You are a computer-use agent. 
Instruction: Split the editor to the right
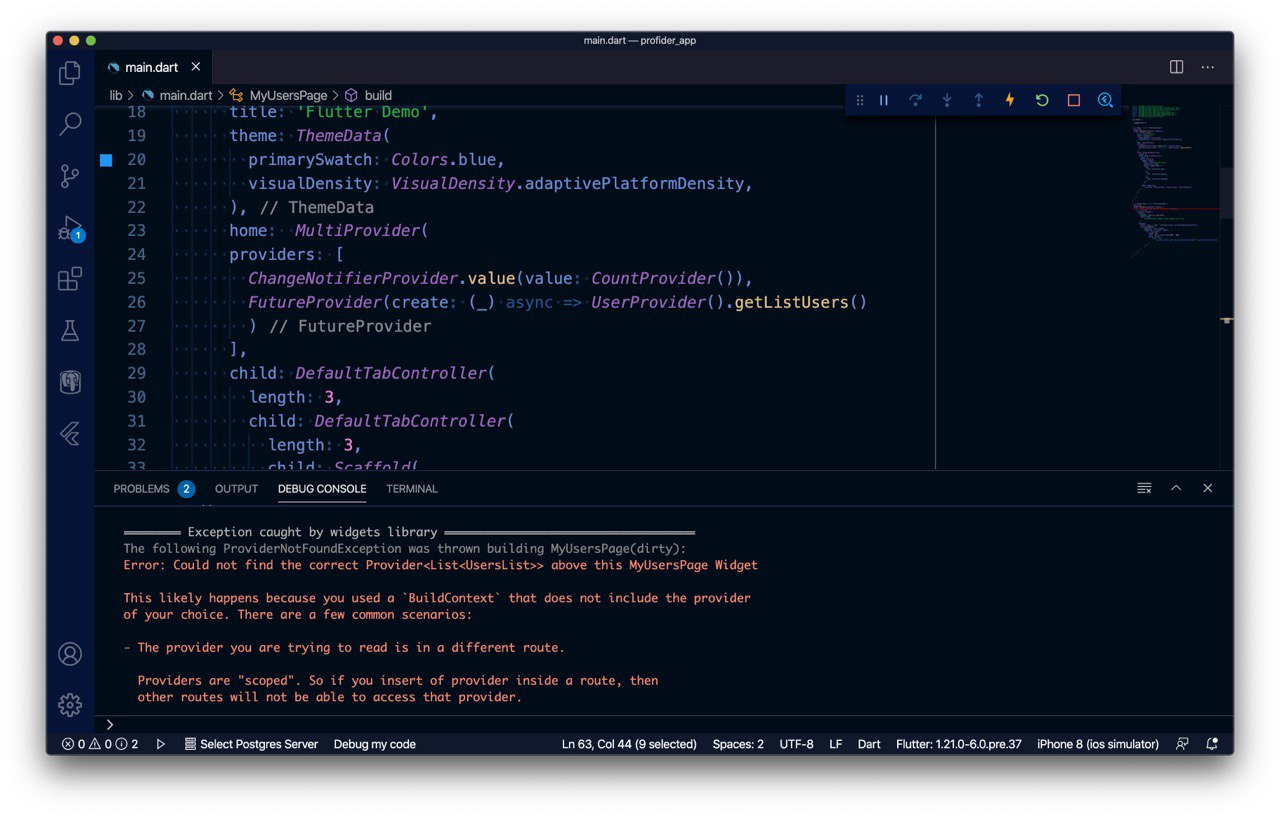1177,67
